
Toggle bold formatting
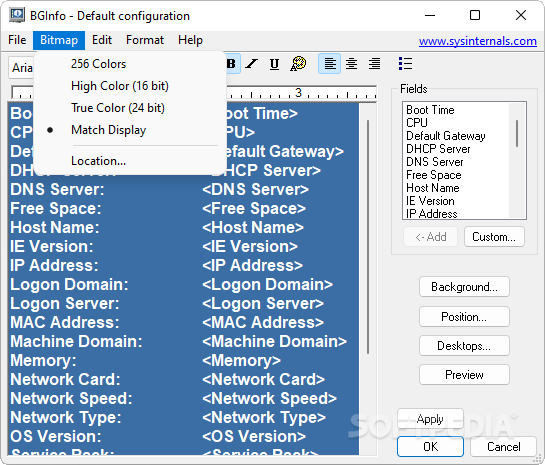pos(232,64)
